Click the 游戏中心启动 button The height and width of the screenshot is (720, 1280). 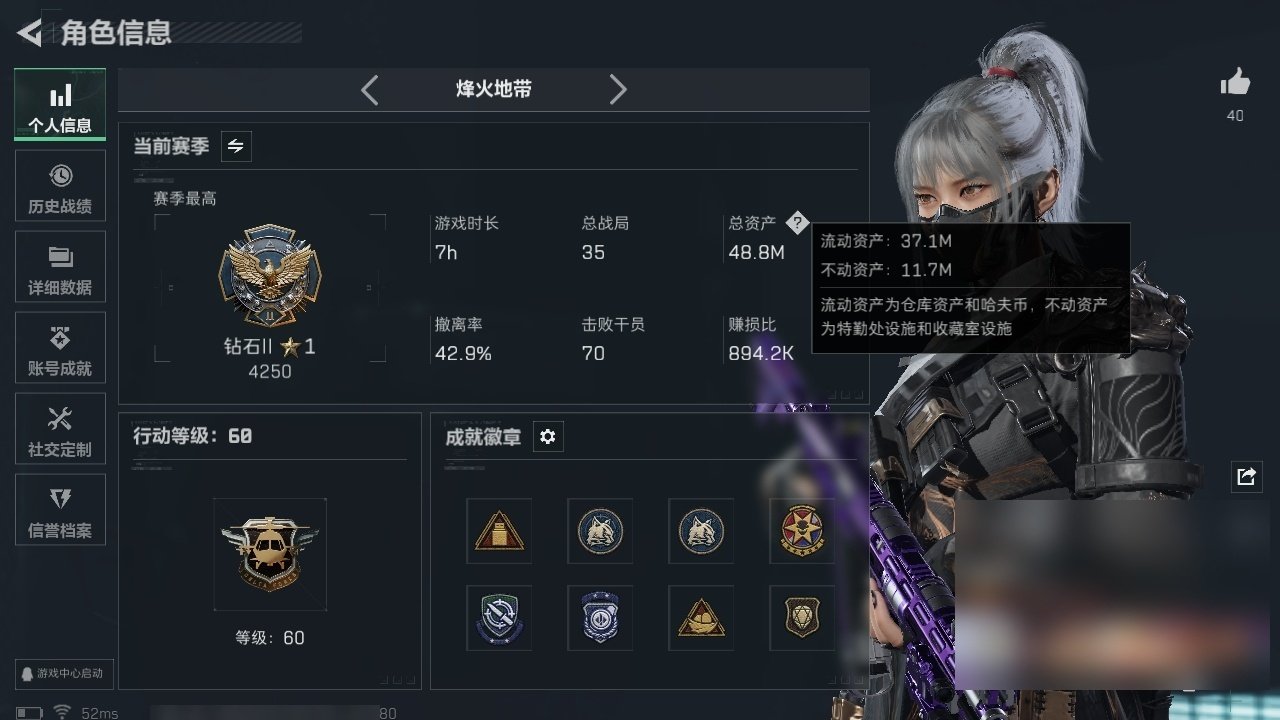(x=64, y=673)
